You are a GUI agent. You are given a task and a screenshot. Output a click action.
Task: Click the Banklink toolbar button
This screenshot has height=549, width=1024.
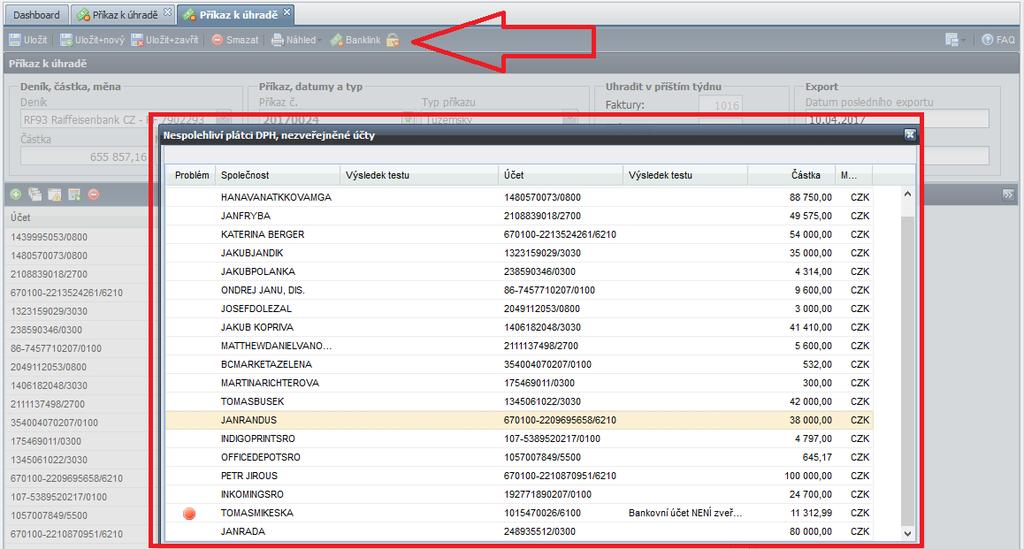point(355,40)
